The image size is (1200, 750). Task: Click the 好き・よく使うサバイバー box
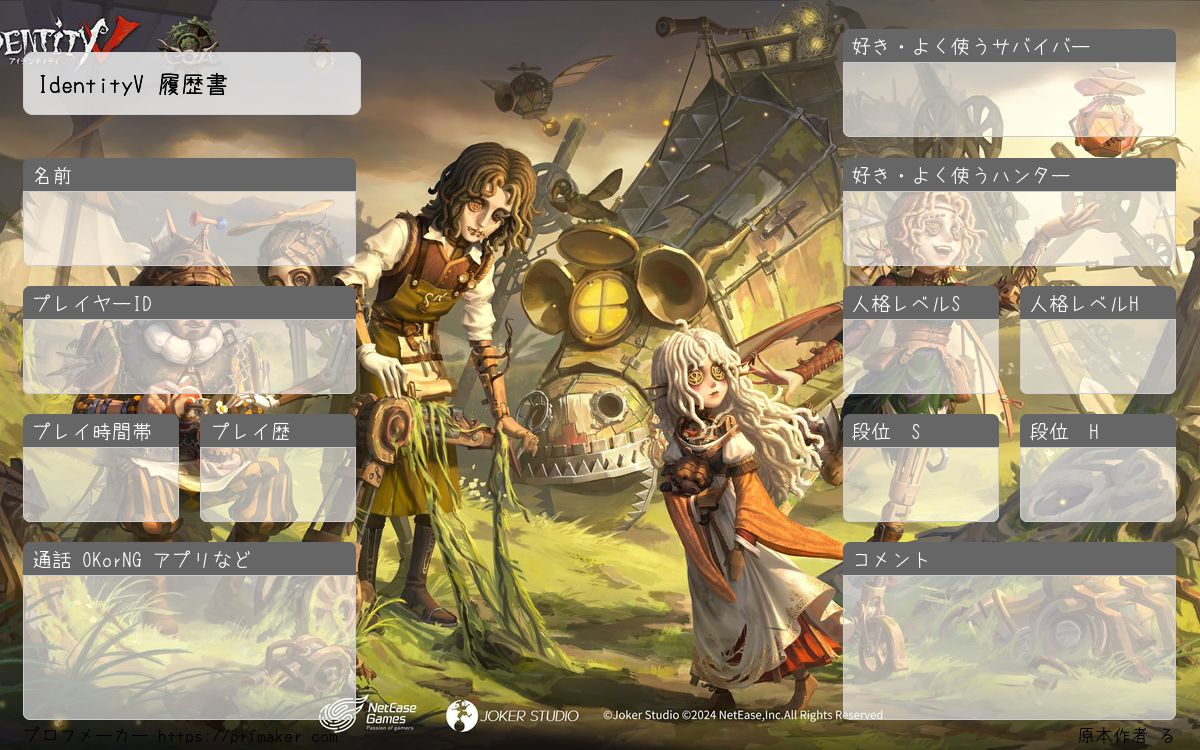click(x=1009, y=99)
